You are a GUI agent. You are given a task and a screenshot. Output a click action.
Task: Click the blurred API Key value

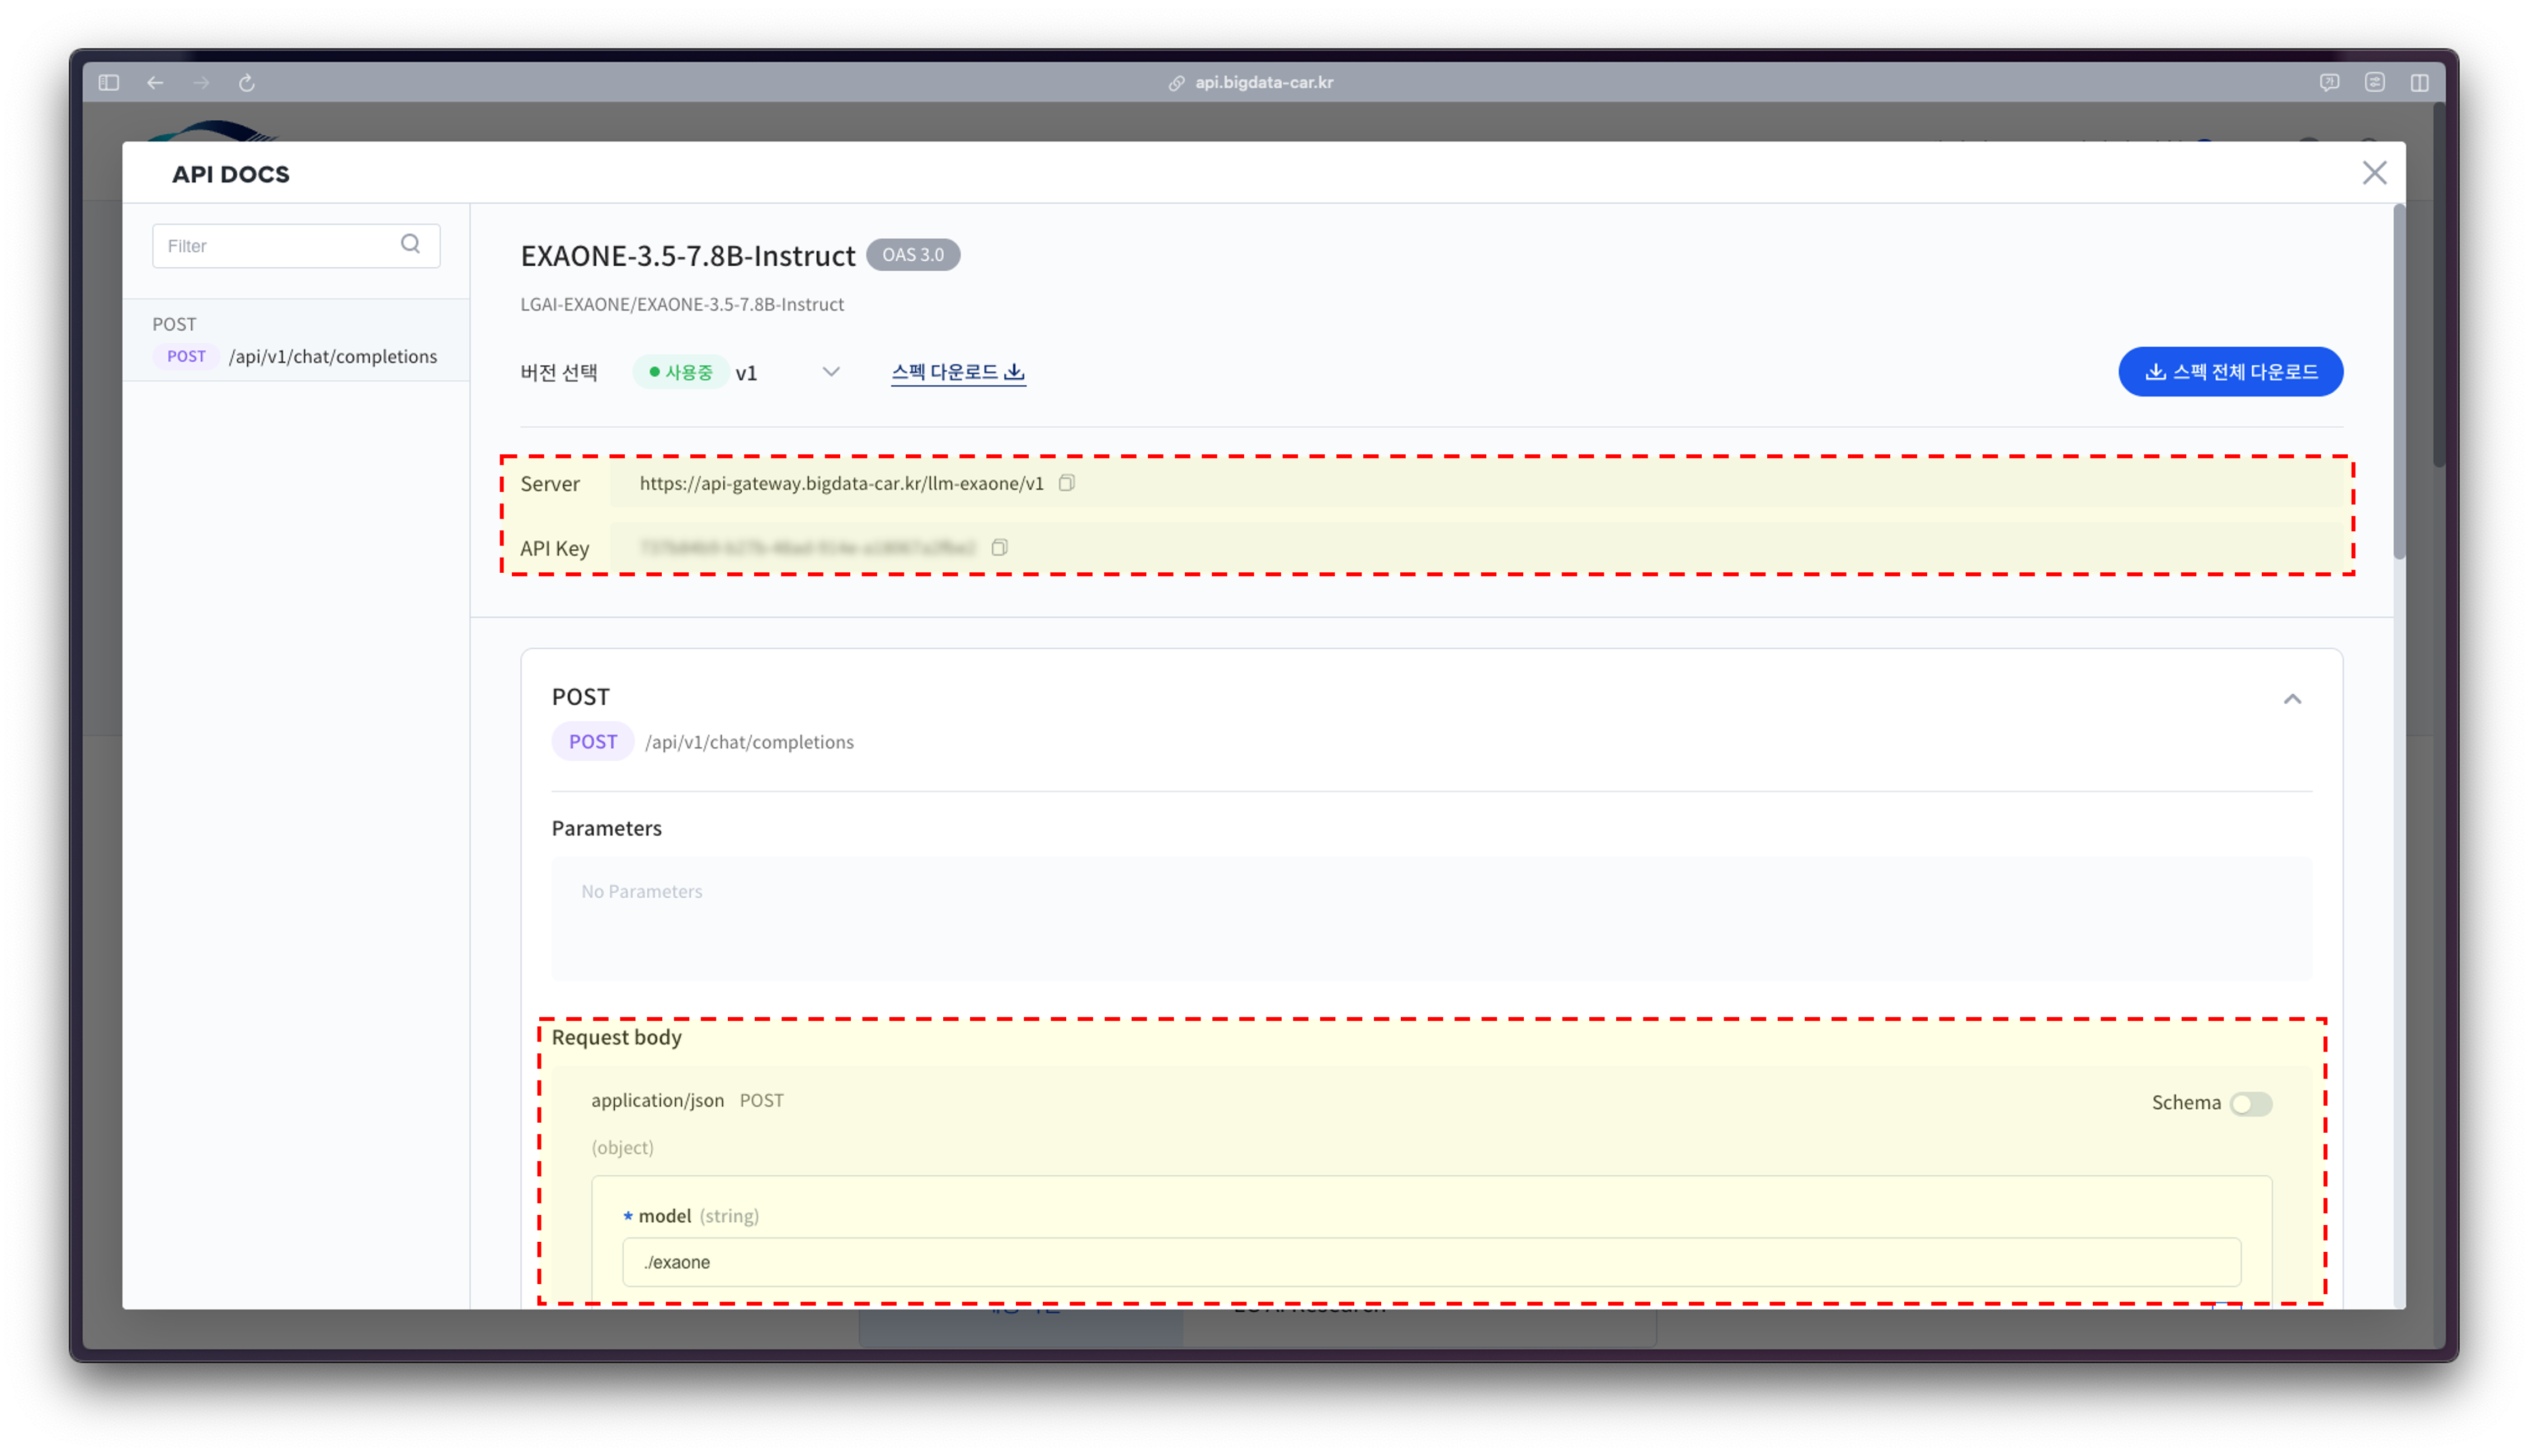808,547
